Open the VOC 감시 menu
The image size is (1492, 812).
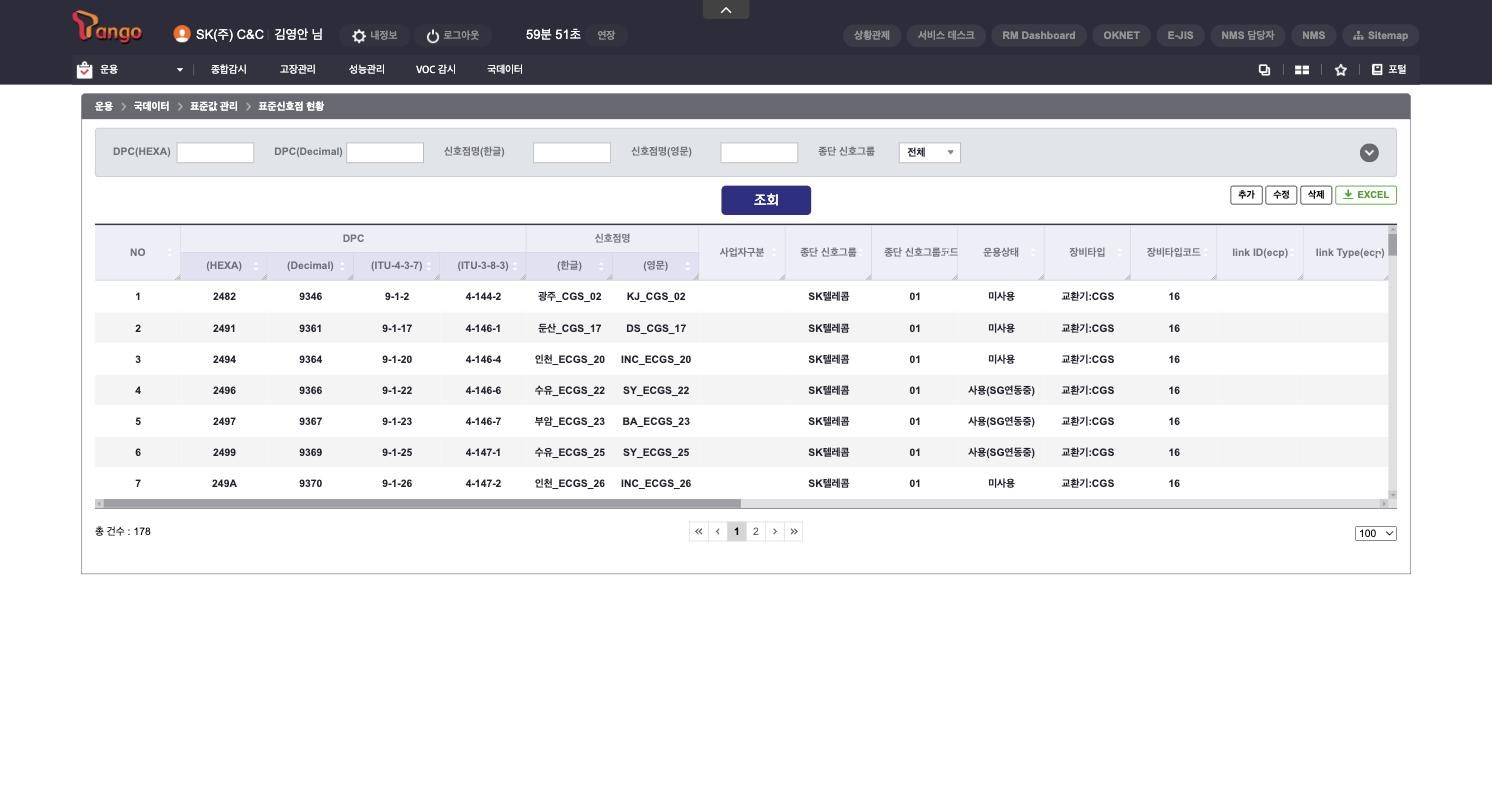pos(435,70)
